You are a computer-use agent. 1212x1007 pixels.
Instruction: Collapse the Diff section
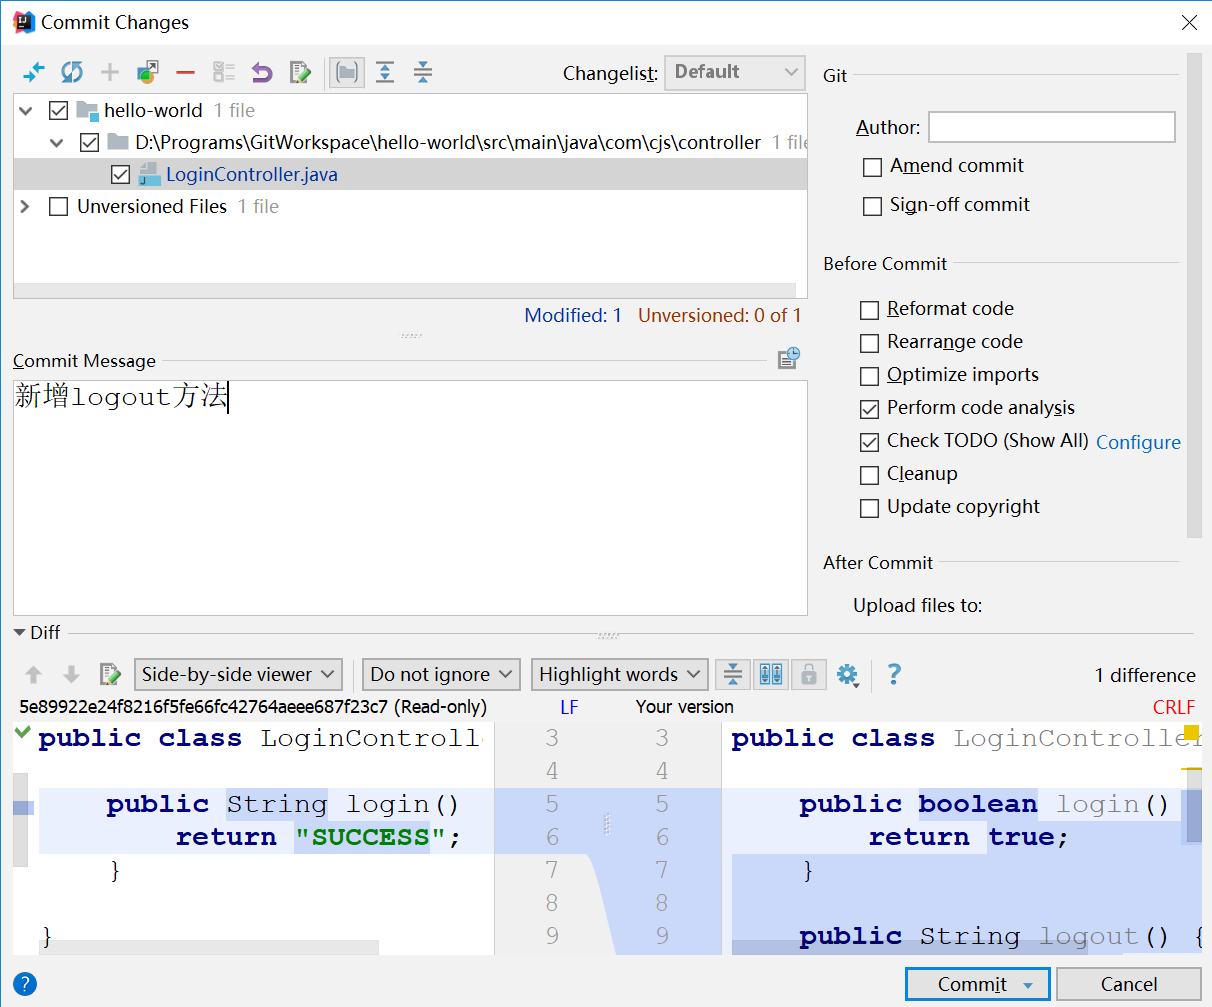20,632
